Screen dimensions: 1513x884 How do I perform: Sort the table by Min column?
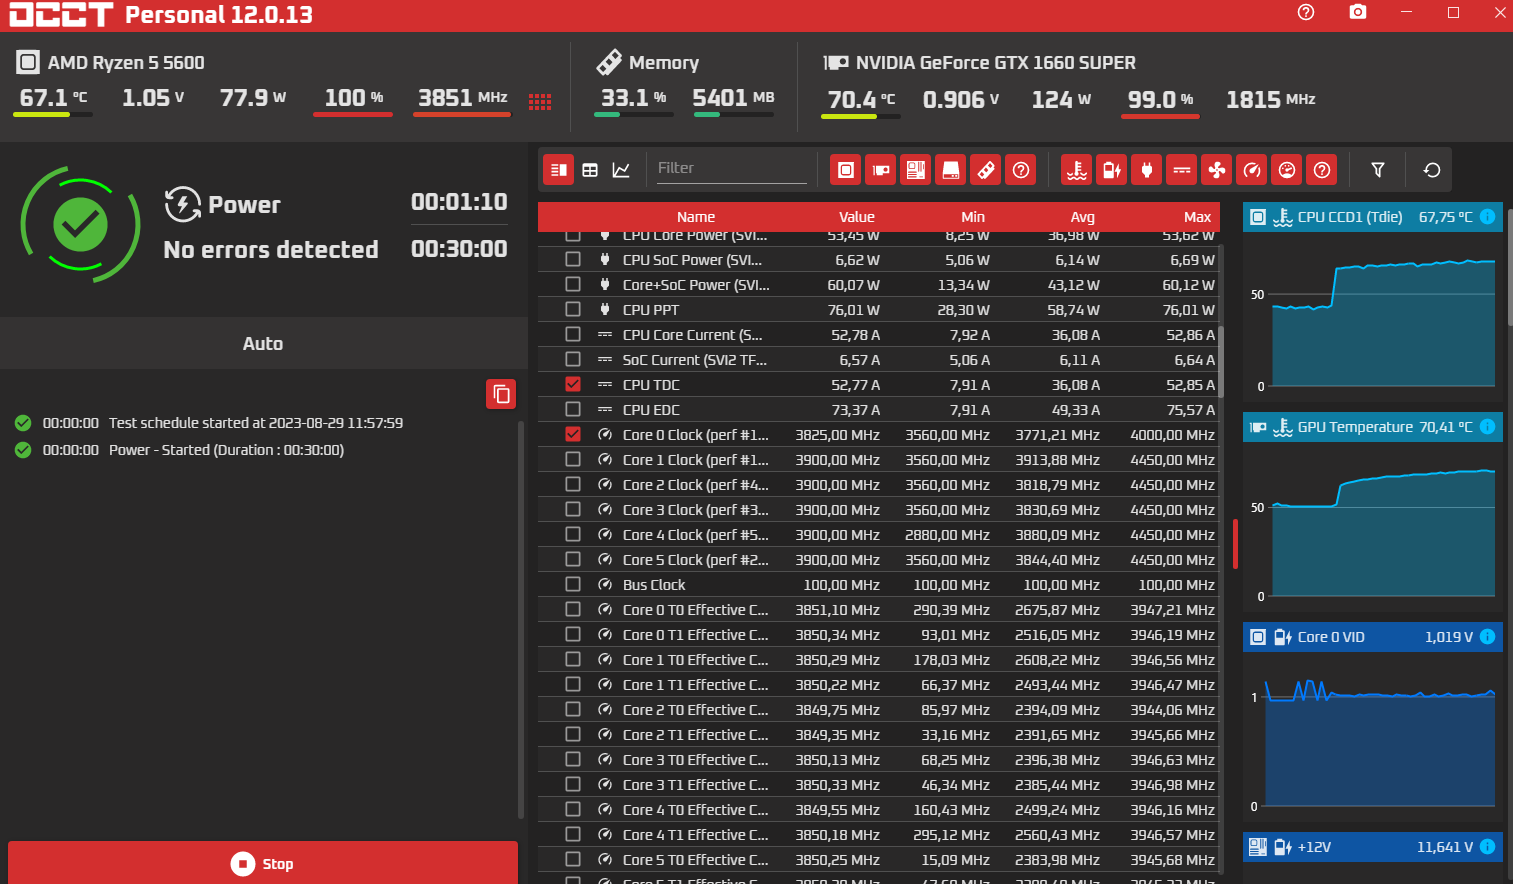(x=973, y=217)
